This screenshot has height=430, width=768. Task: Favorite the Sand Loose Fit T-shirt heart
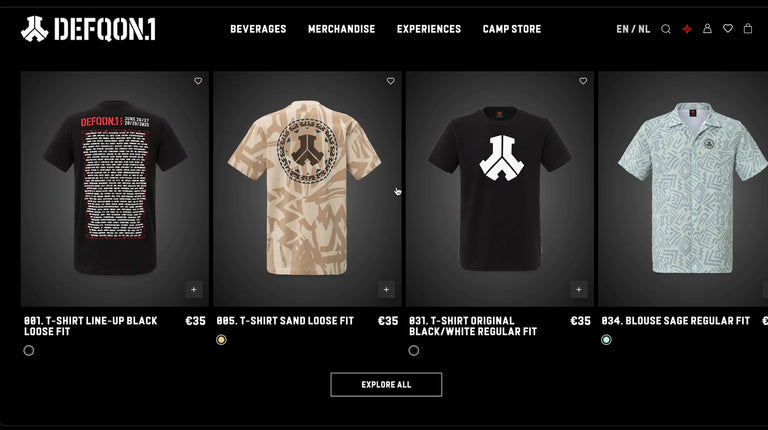[x=390, y=81]
